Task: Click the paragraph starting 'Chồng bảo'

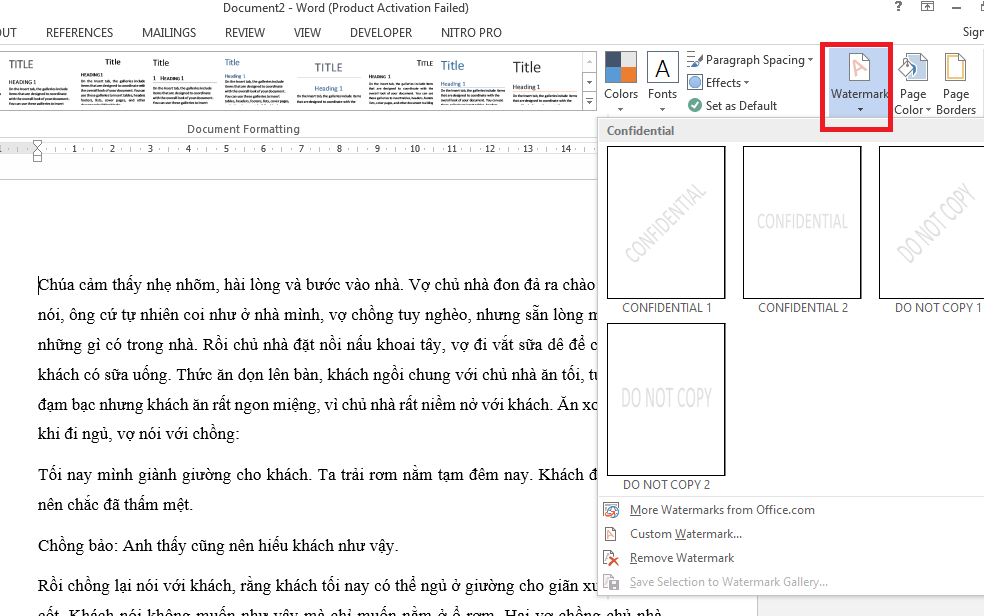Action: pyautogui.click(x=218, y=545)
